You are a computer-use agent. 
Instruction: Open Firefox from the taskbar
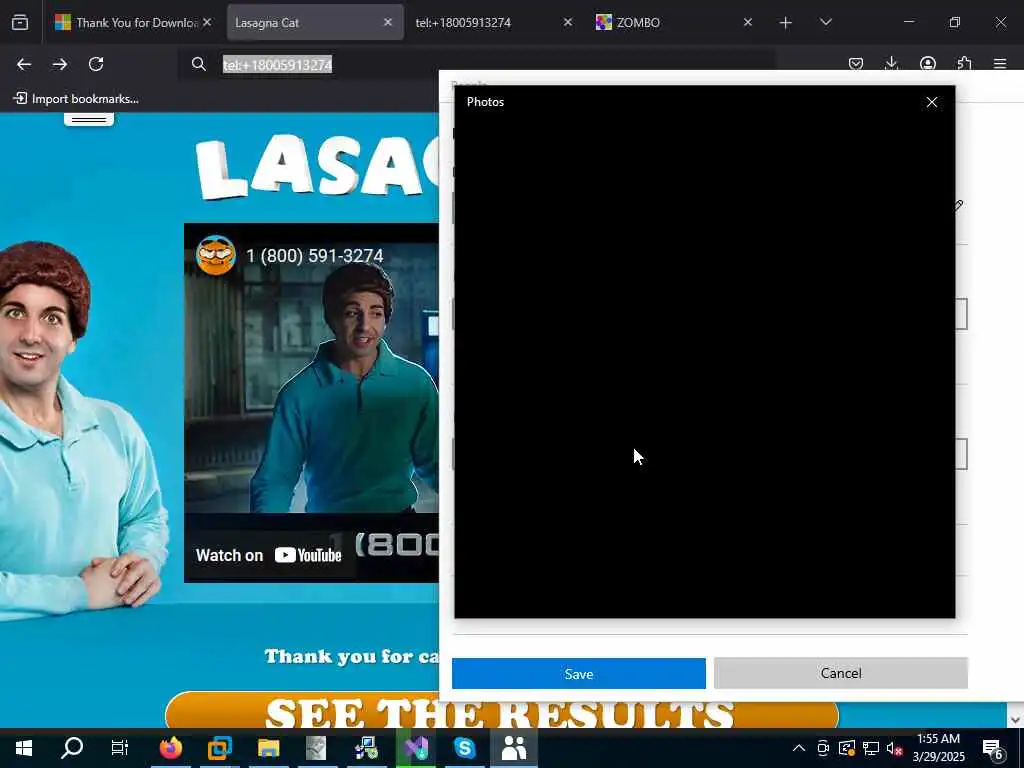click(170, 748)
